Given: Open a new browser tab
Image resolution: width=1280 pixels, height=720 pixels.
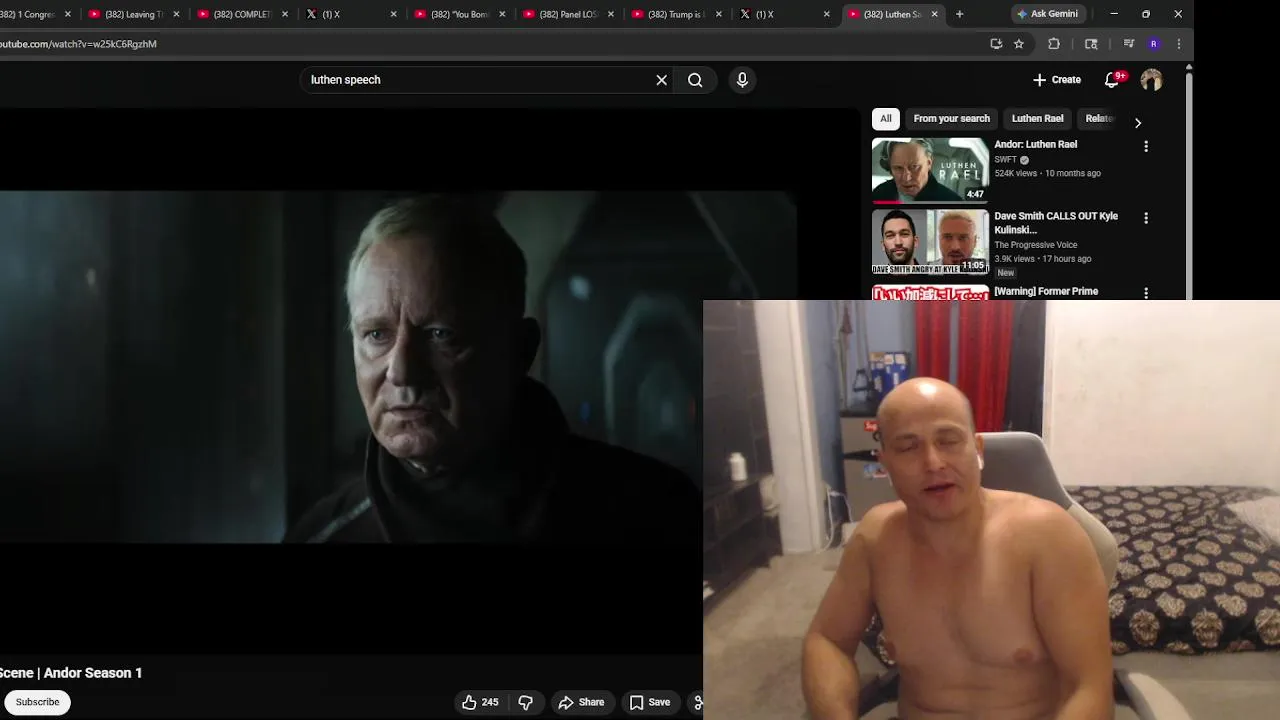Looking at the screenshot, I should [x=959, y=14].
